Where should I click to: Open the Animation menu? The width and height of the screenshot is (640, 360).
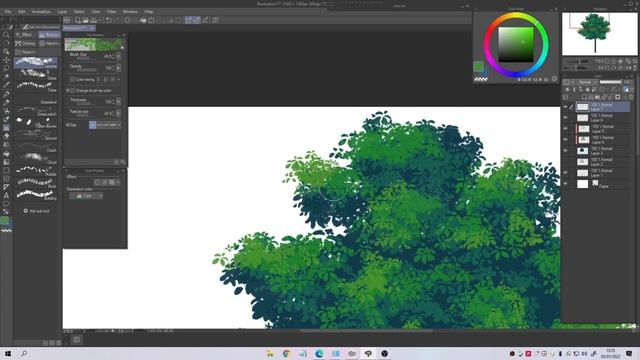click(x=41, y=12)
